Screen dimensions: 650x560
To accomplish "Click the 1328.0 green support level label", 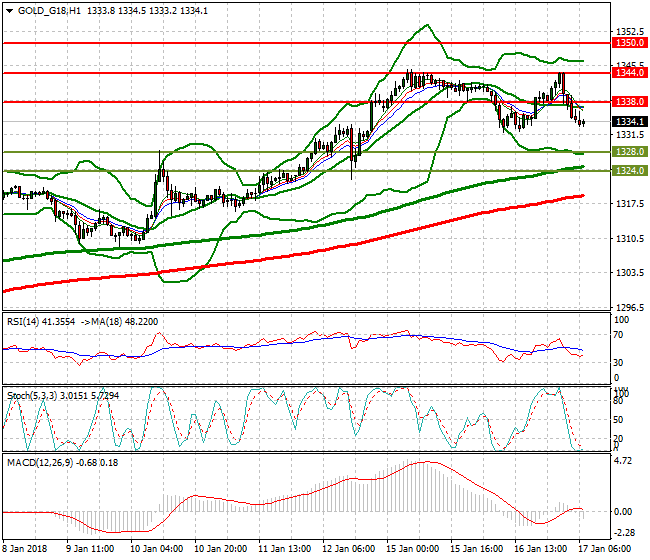I will click(630, 152).
